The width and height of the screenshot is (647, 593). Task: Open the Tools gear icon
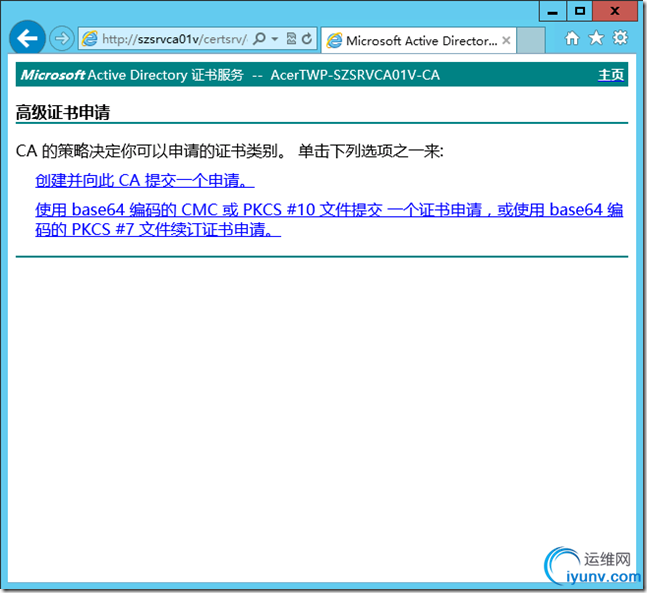click(x=620, y=38)
